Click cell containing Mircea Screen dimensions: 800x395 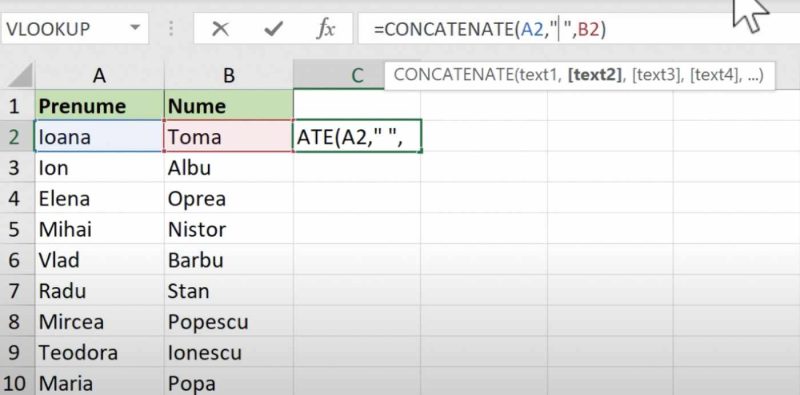[99, 322]
